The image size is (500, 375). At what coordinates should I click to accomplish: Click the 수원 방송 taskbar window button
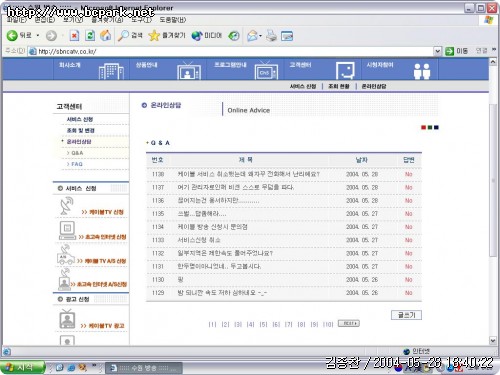coord(144,368)
